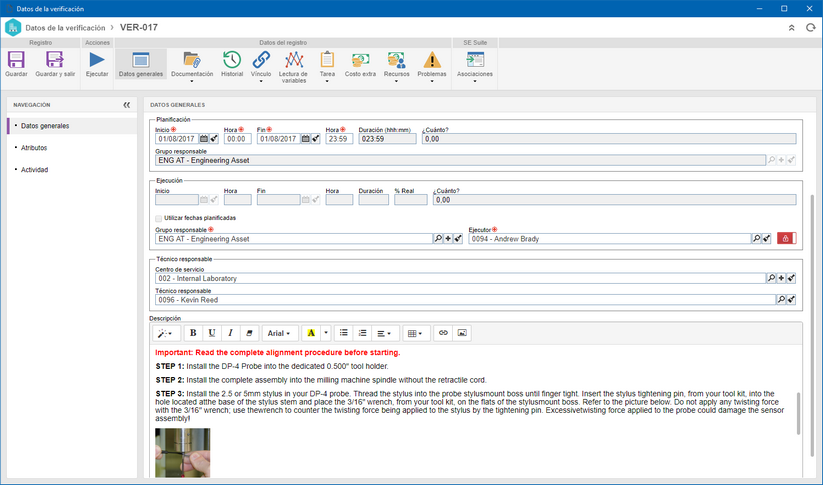Toggle italic formatting
The height and width of the screenshot is (485, 823).
[x=230, y=333]
